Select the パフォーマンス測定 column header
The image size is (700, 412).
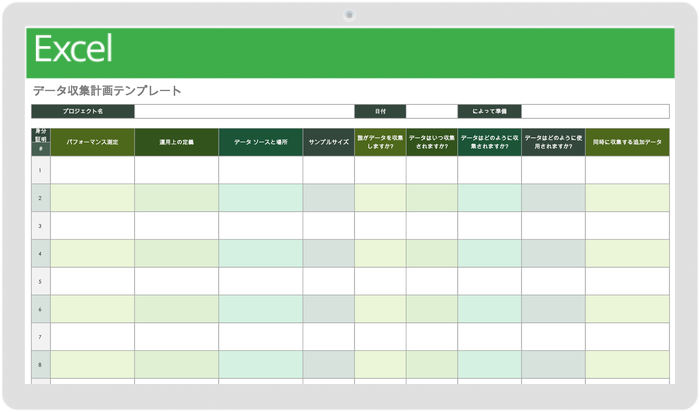pos(92,142)
